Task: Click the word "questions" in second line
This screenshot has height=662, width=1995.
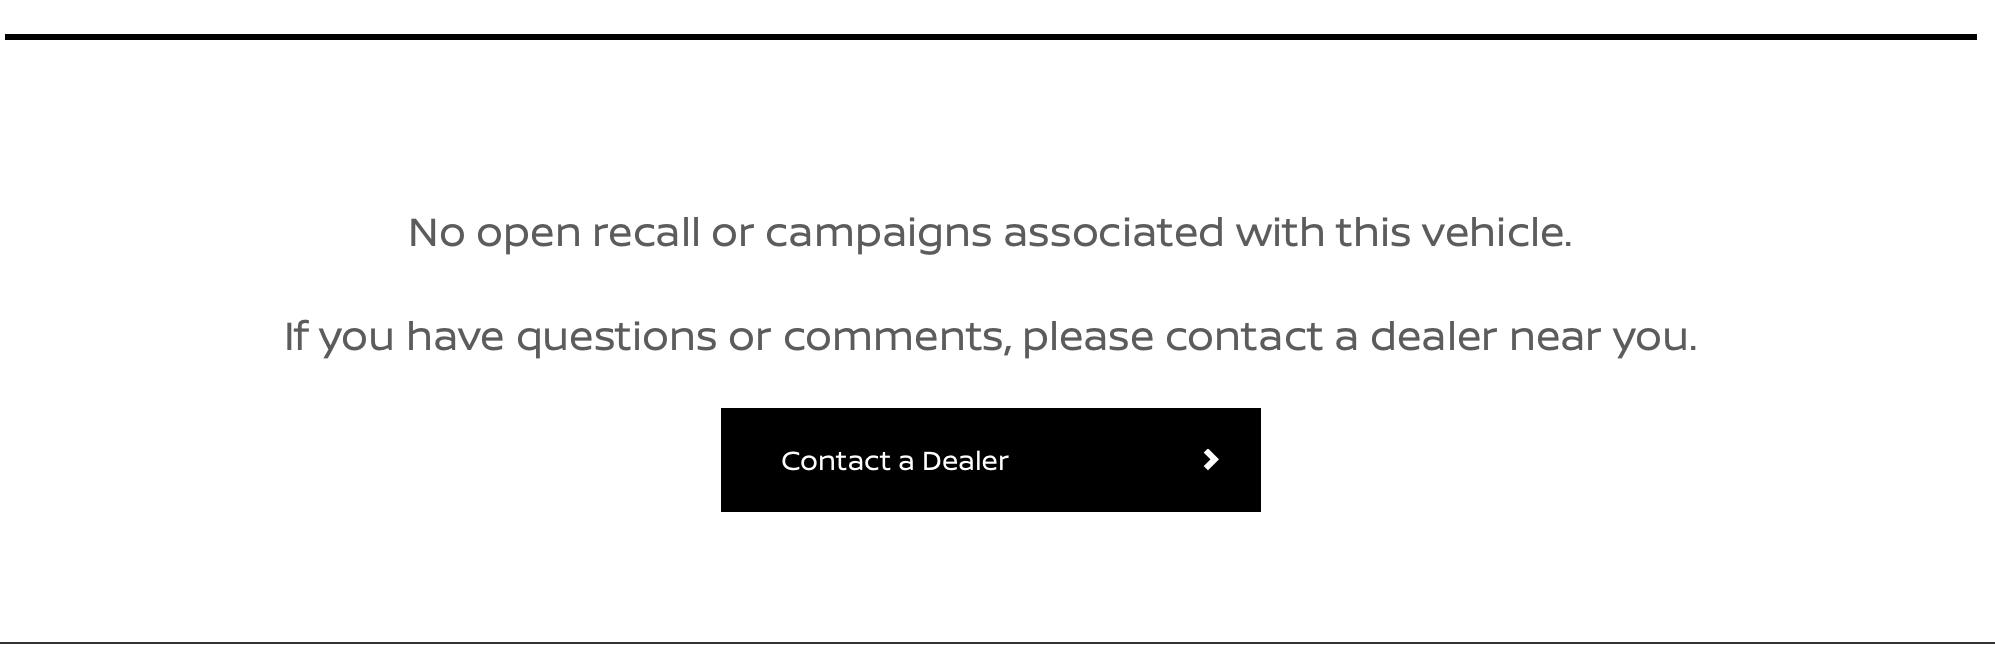Action: [616, 338]
